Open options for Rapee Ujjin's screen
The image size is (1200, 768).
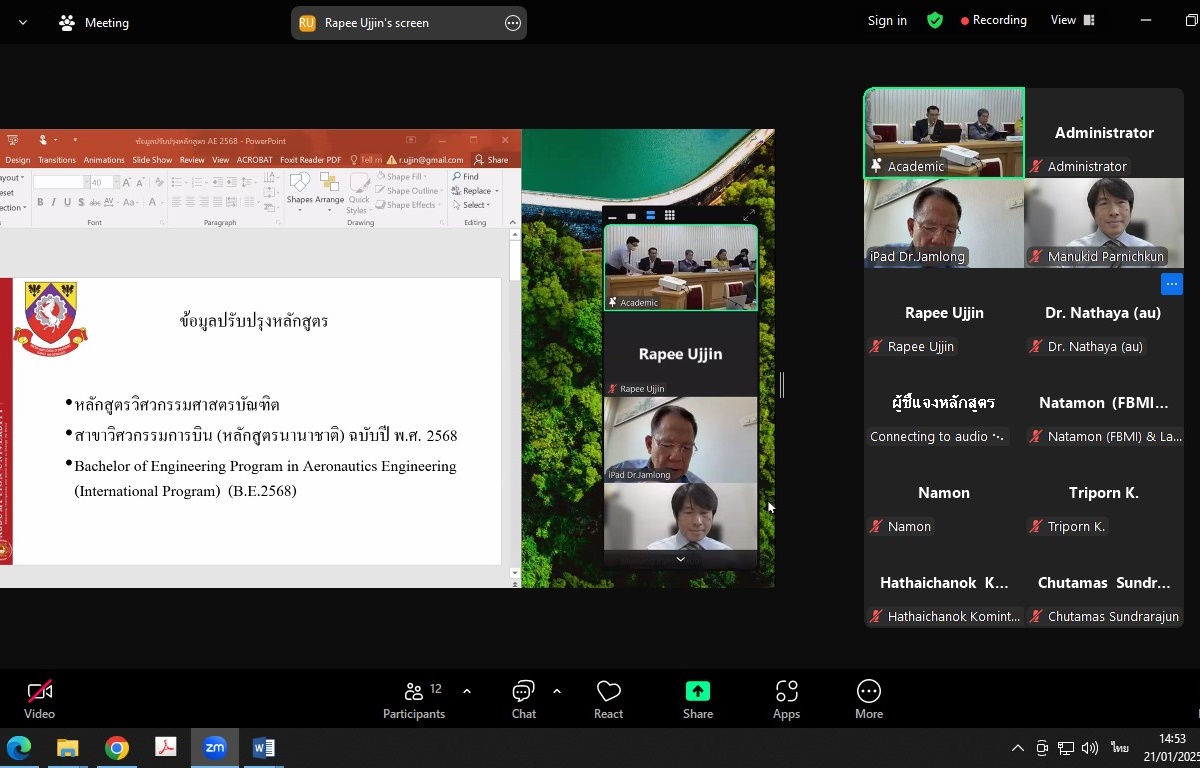tap(513, 23)
